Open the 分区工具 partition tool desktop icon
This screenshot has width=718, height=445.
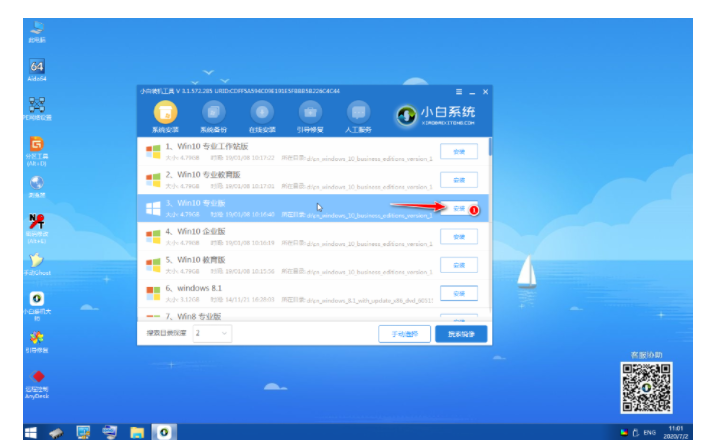[37, 151]
